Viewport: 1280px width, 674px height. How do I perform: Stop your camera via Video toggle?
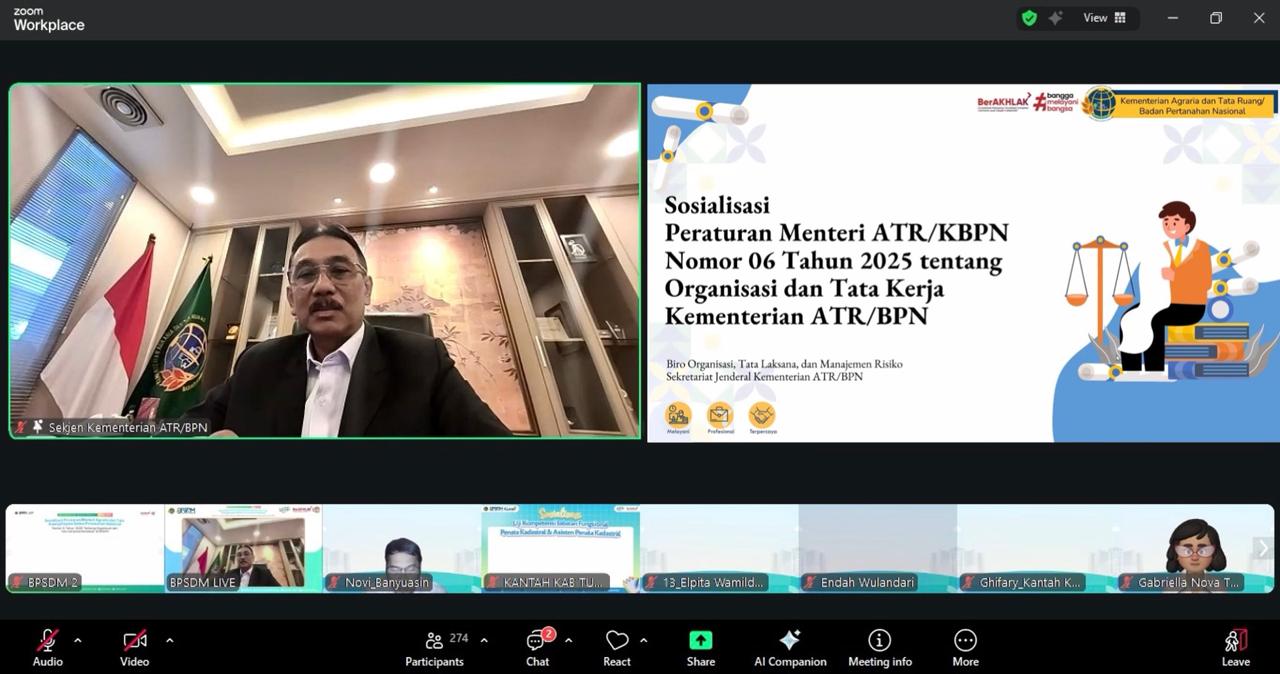point(134,640)
